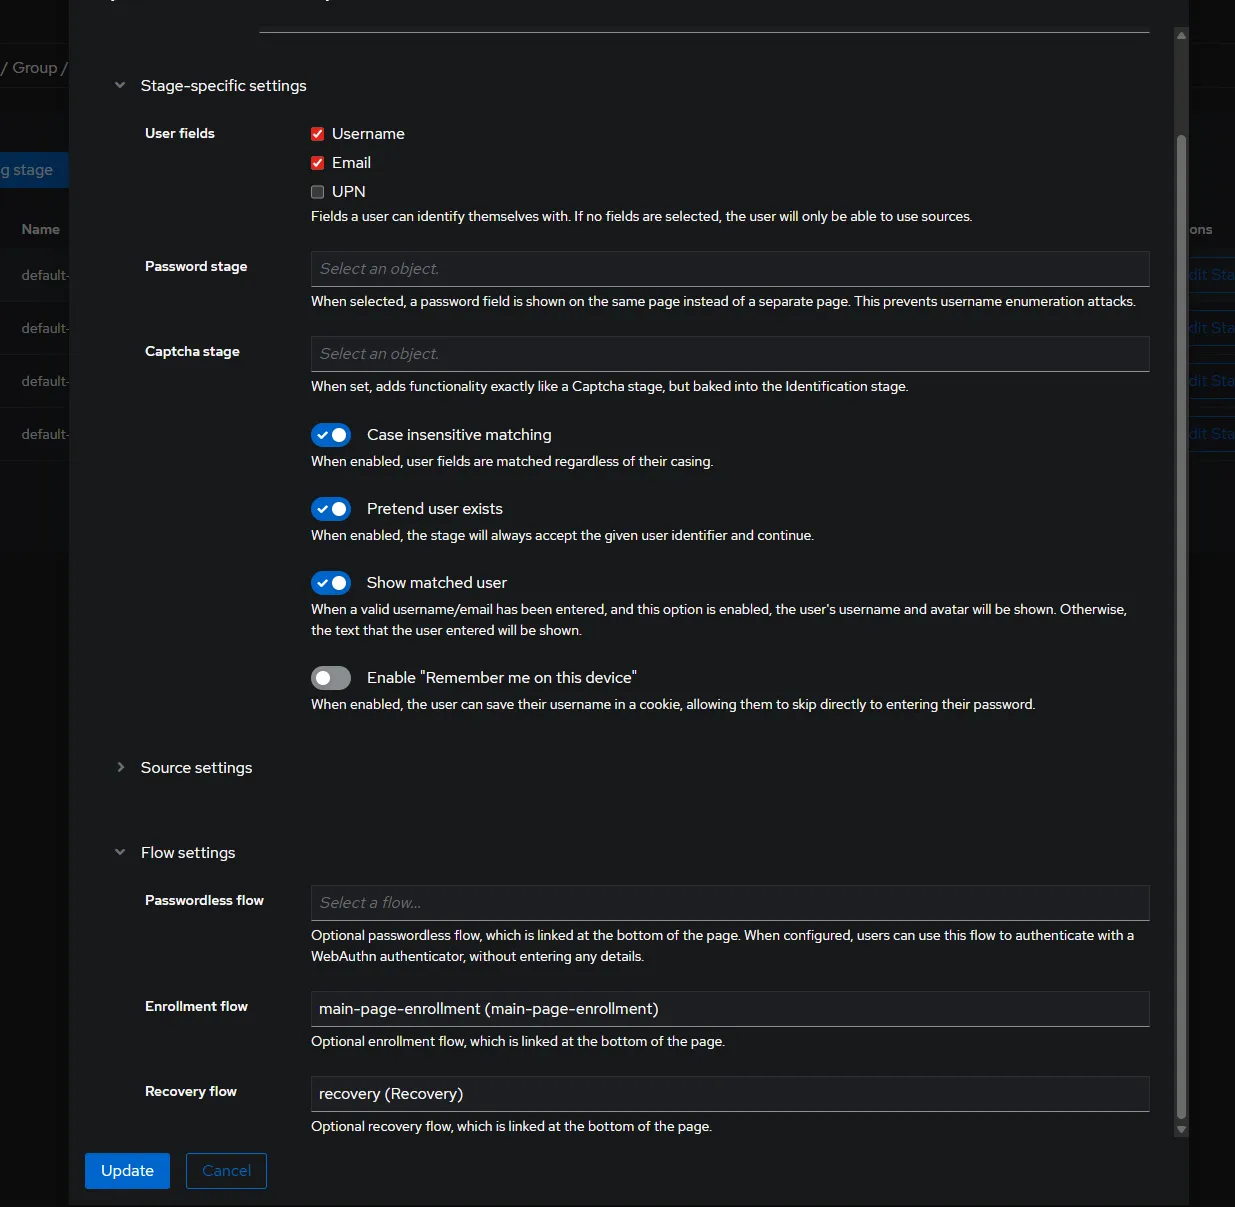Open the Password stage selector

pos(729,269)
